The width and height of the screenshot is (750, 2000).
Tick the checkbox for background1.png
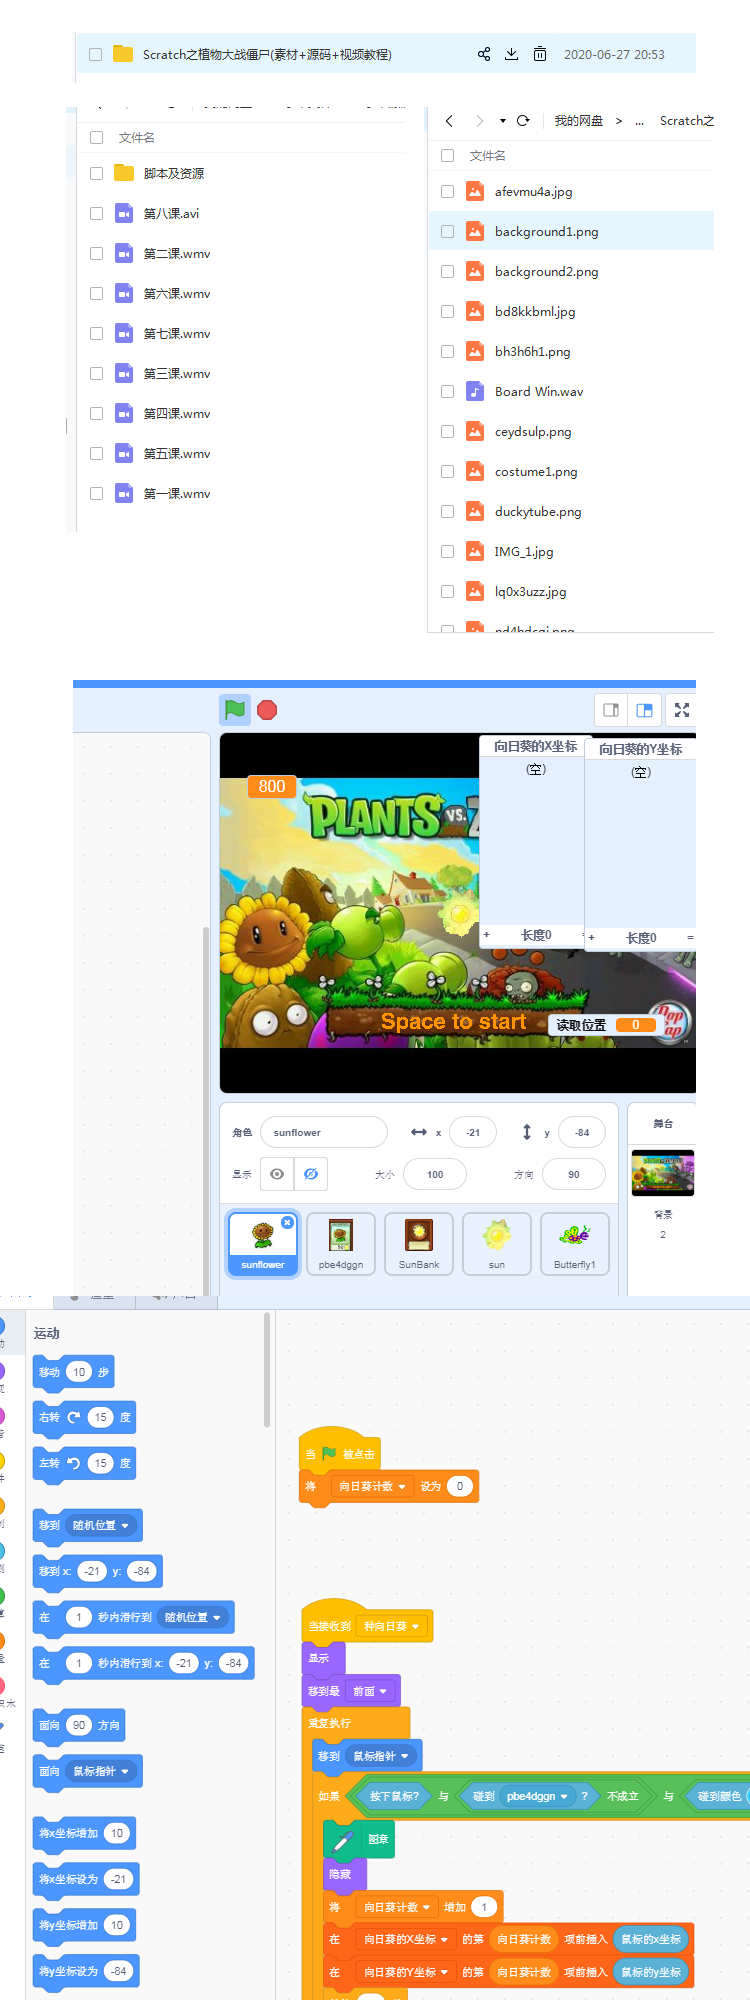[448, 231]
